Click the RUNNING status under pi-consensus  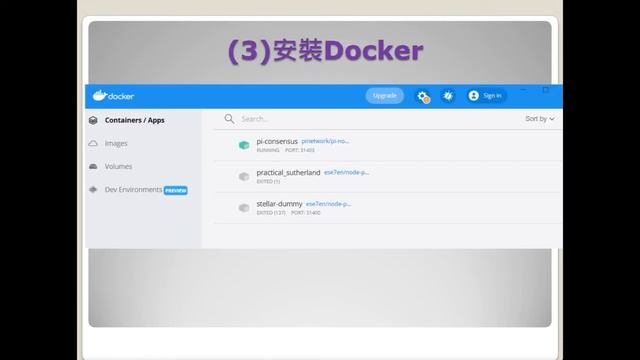coord(268,150)
